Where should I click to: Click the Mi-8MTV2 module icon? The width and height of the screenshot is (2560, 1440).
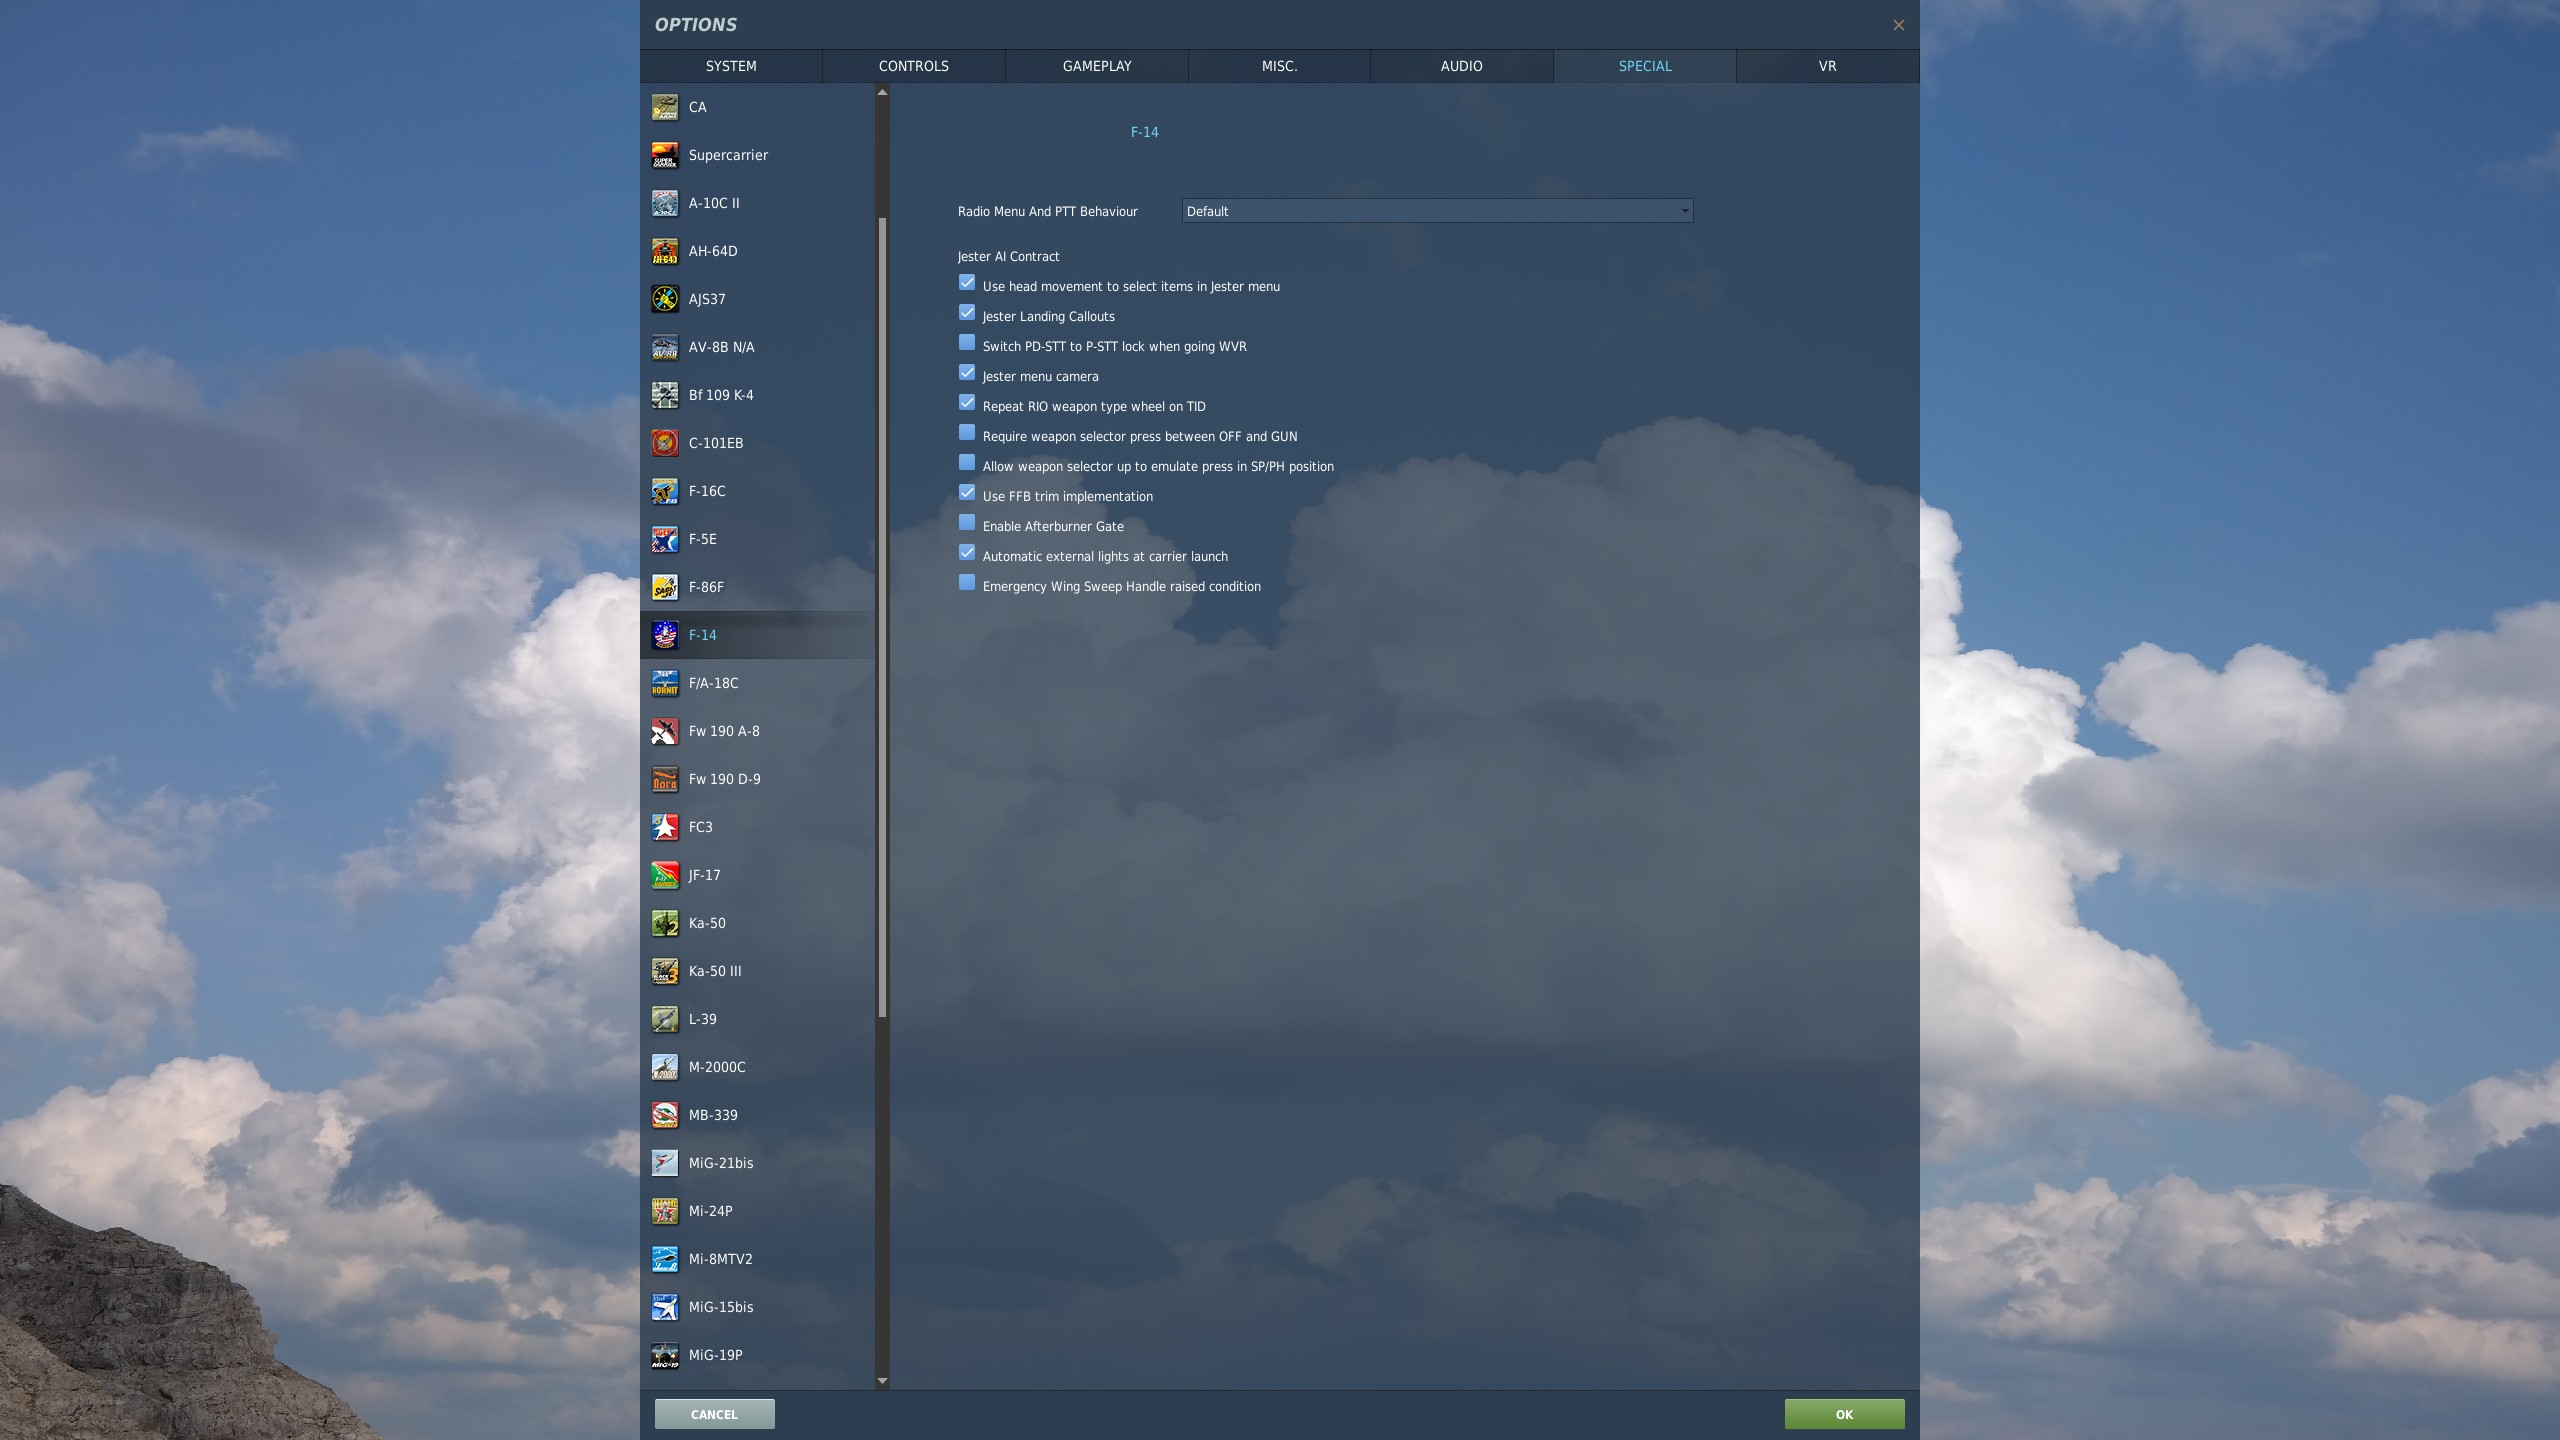665,1259
